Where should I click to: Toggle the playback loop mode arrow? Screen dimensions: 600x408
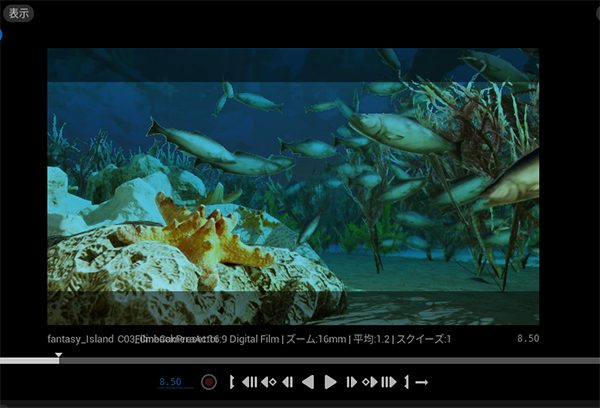(422, 382)
